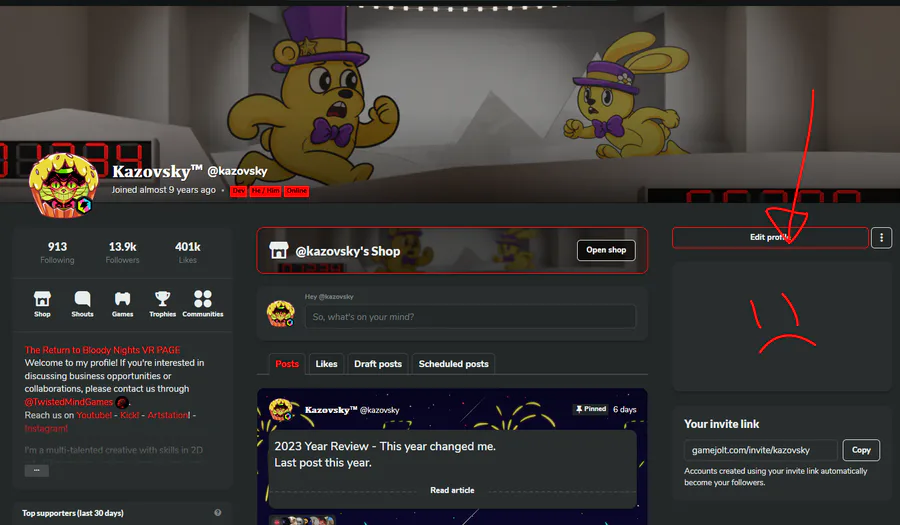Click the '@kazovsky's Shop' banner title

point(347,251)
